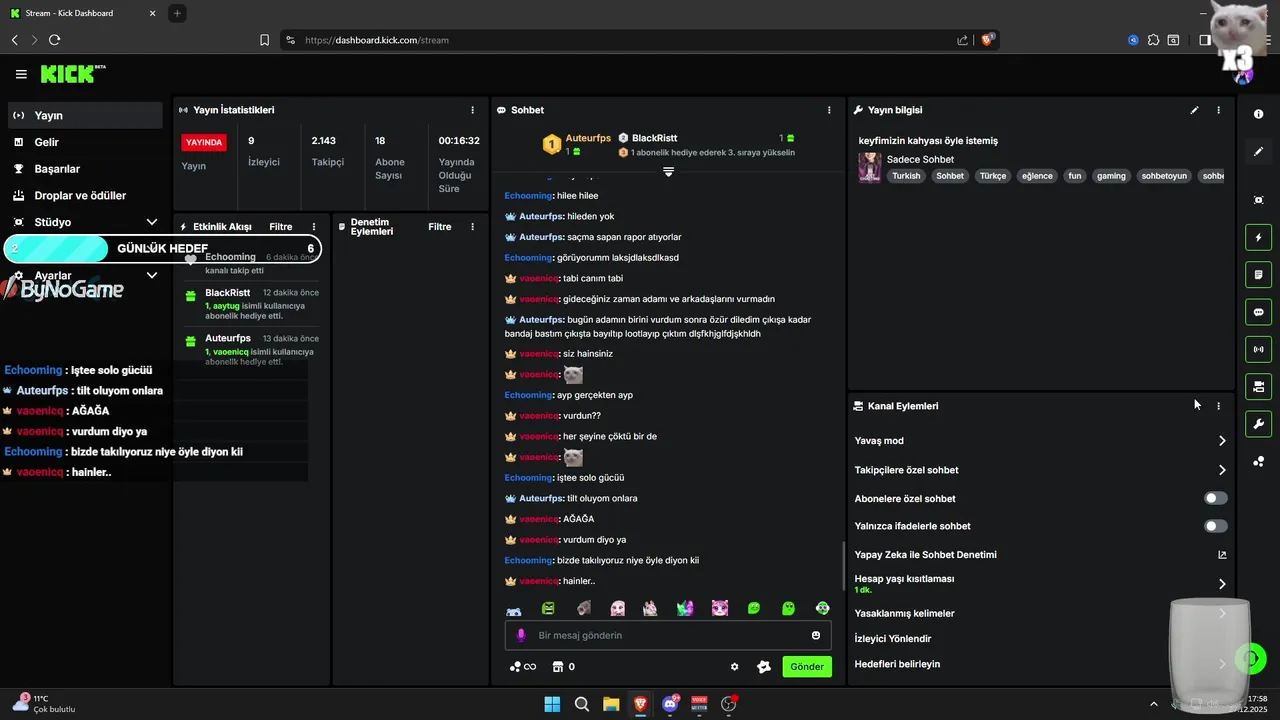Open Windows Start menu

(552, 704)
